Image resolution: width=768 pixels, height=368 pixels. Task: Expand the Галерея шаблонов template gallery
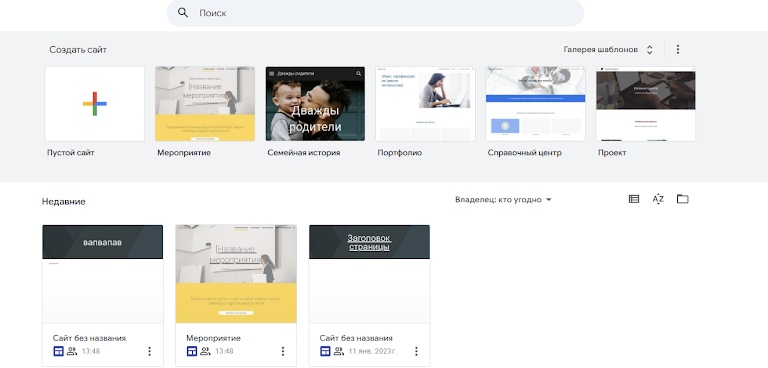608,49
